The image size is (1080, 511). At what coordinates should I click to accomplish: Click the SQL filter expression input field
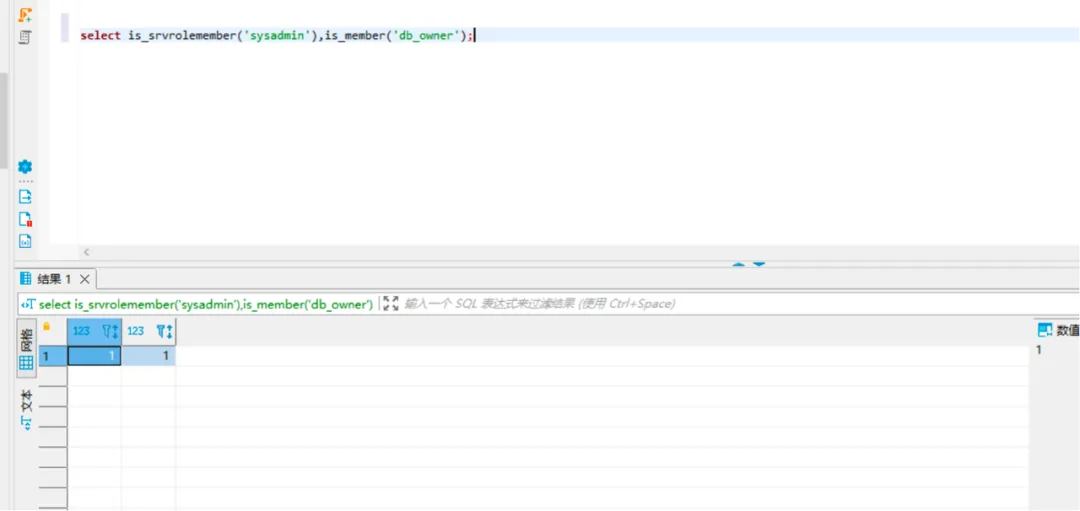point(600,303)
